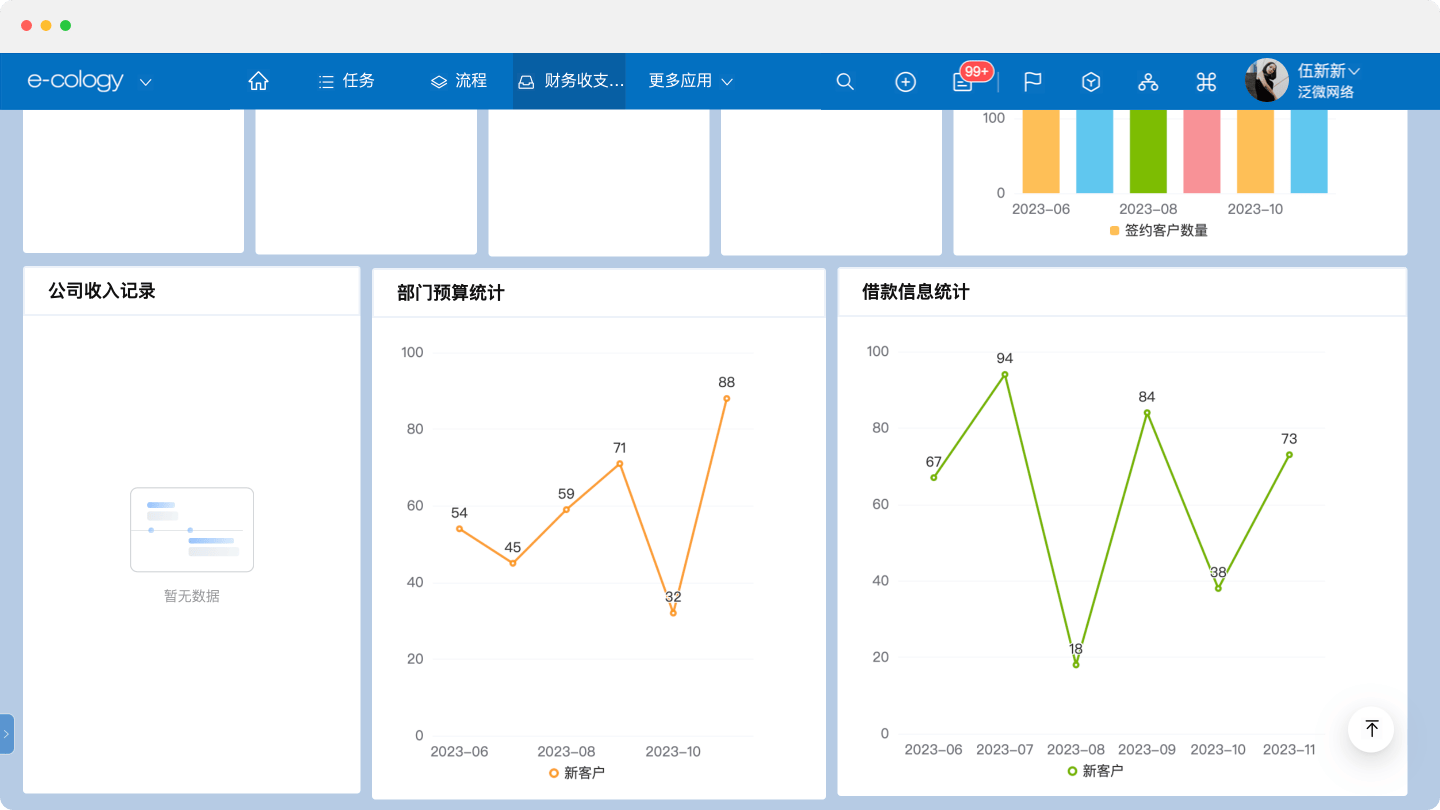Click the user avatar photo
The height and width of the screenshot is (810, 1440).
coord(1267,80)
